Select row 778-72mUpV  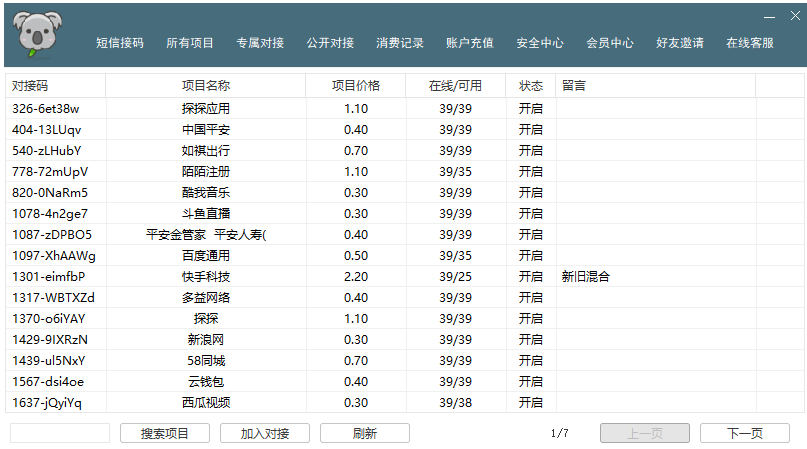click(405, 171)
